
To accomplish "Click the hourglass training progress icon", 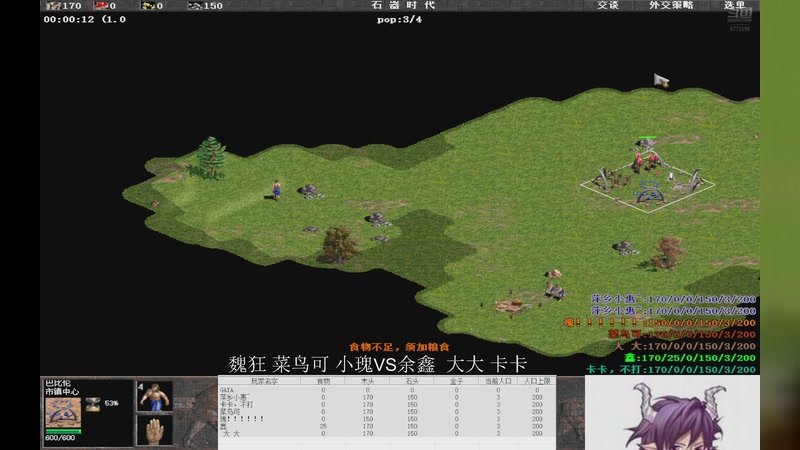I will click(x=93, y=404).
